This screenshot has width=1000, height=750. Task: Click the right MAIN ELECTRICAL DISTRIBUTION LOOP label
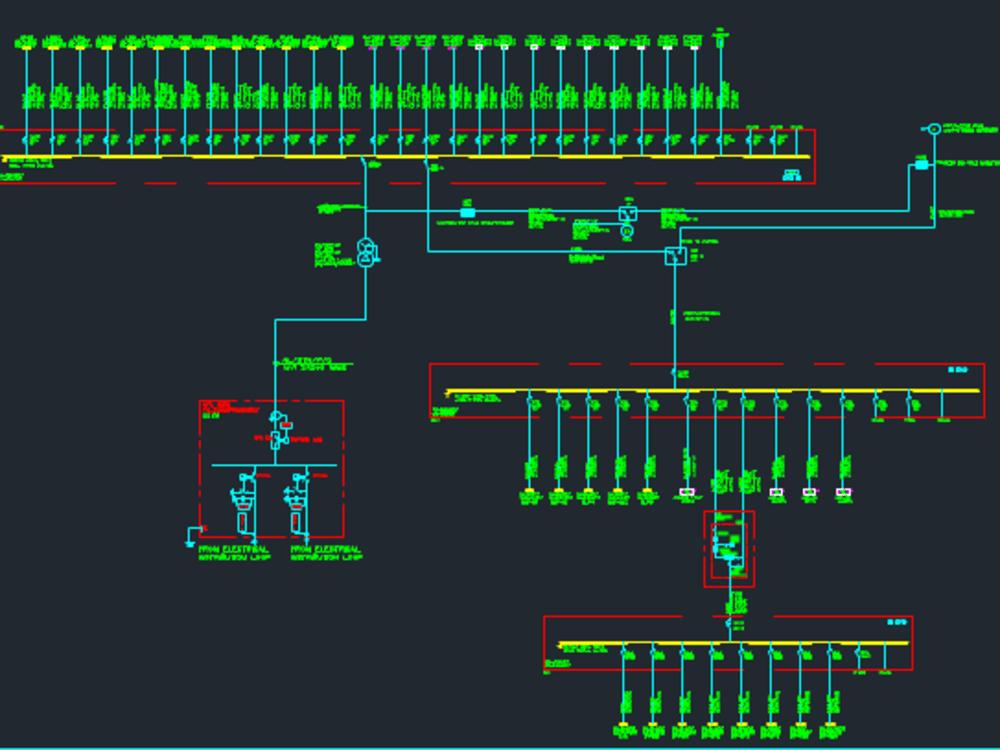pos(324,552)
